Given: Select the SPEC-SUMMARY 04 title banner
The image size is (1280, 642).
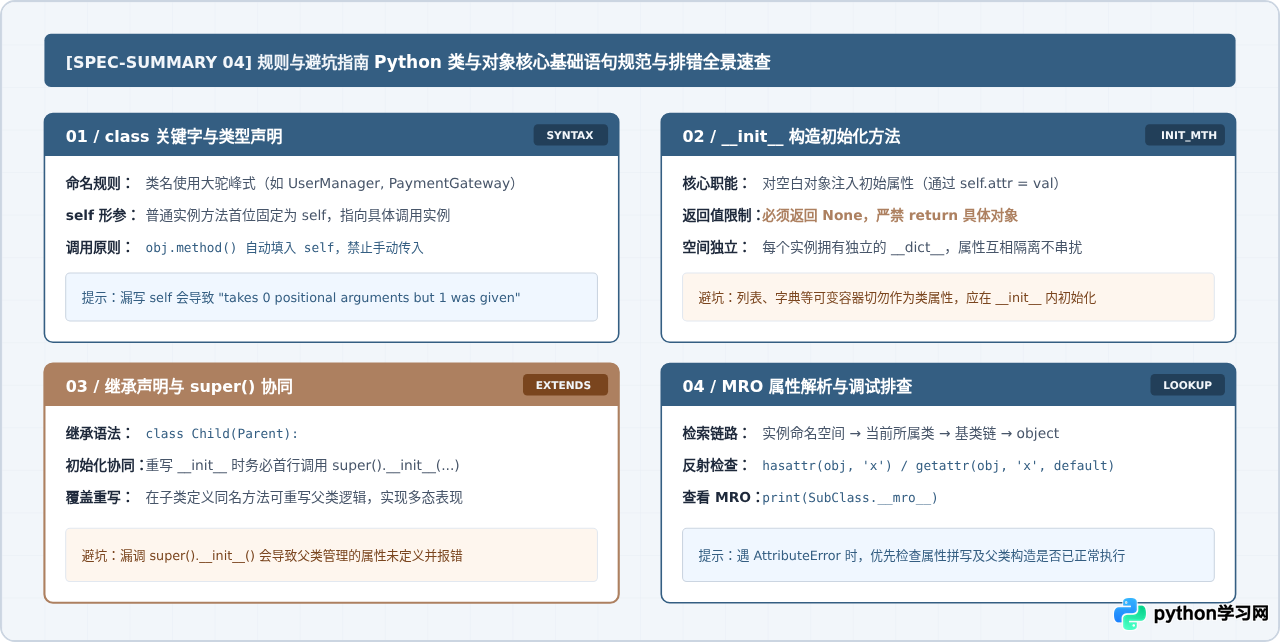Looking at the screenshot, I should coord(640,61).
